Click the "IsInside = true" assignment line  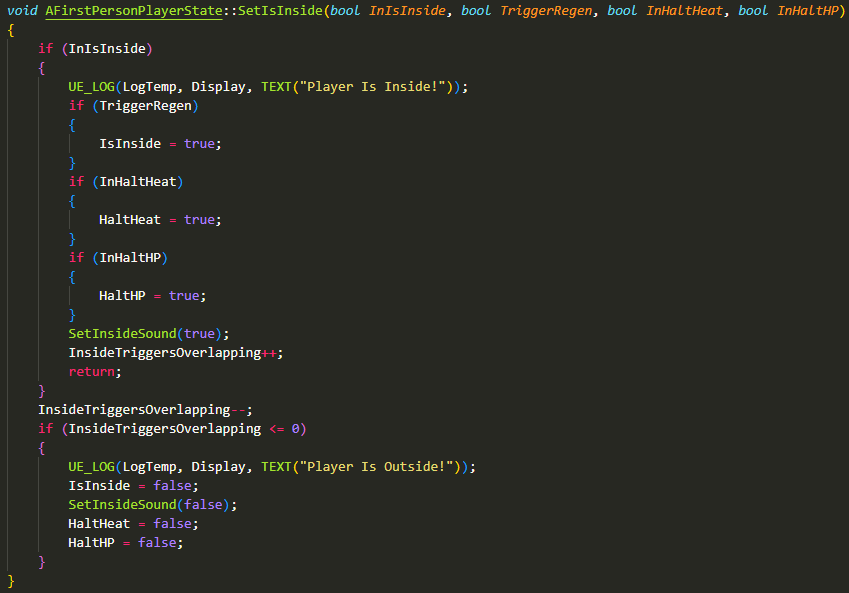(159, 143)
